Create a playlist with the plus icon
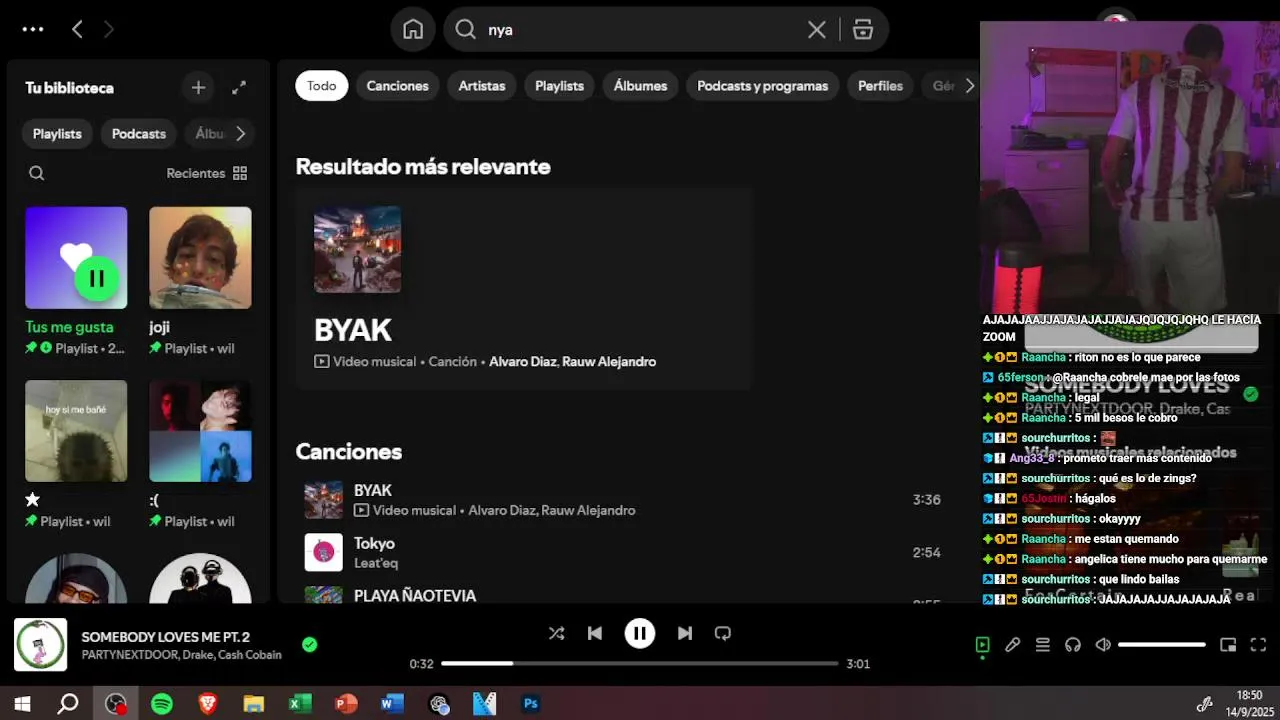The image size is (1280, 720). [x=198, y=88]
